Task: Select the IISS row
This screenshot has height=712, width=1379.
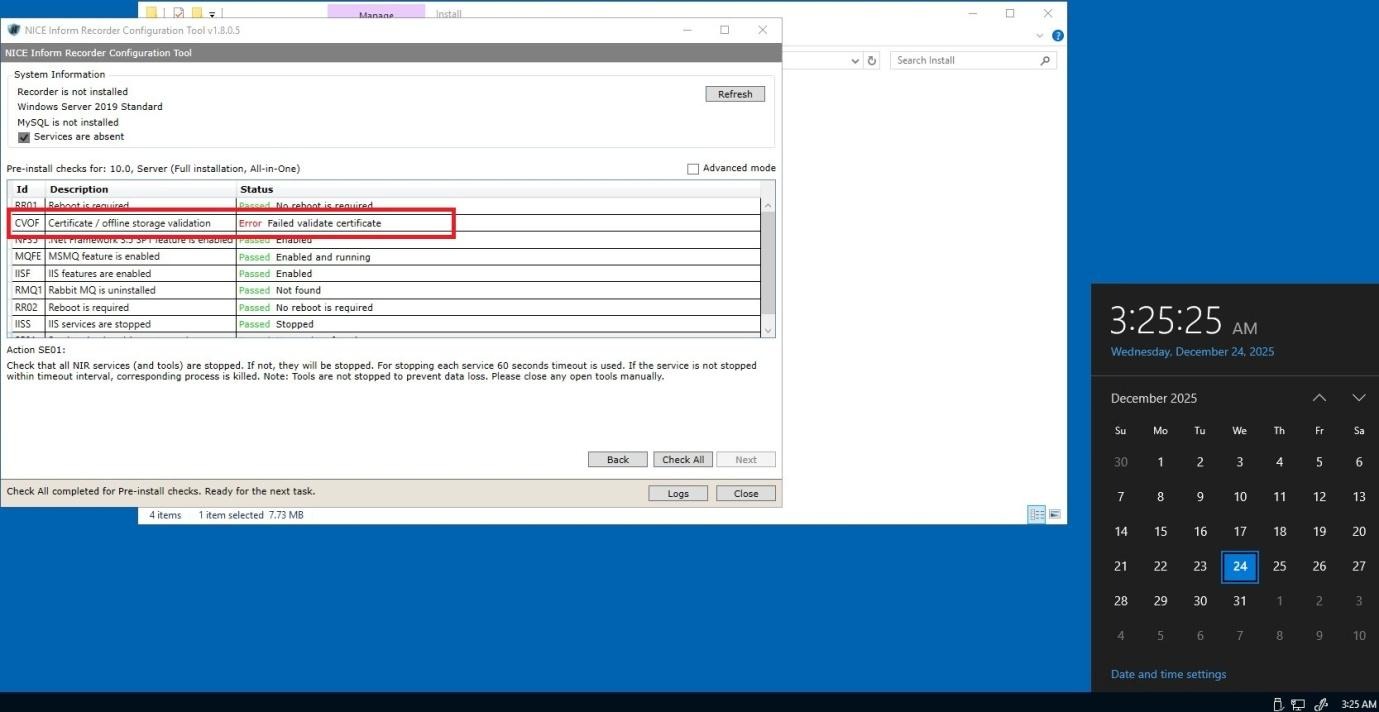Action: pyautogui.click(x=385, y=325)
